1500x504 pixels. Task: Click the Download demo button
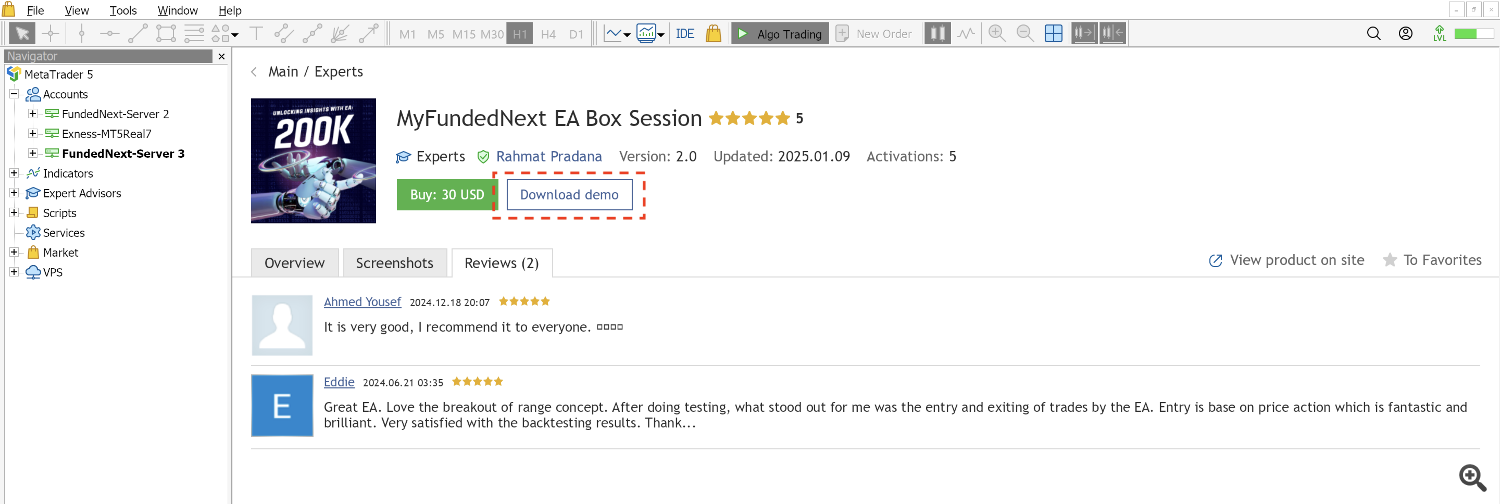point(569,195)
